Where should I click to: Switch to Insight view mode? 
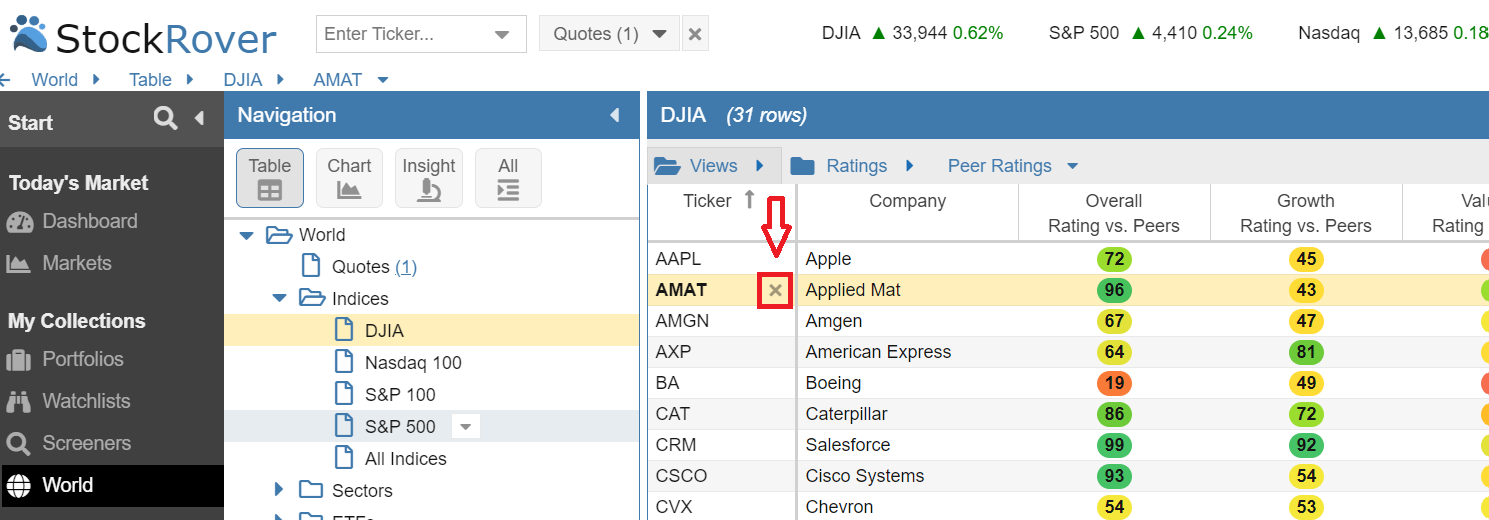click(429, 178)
